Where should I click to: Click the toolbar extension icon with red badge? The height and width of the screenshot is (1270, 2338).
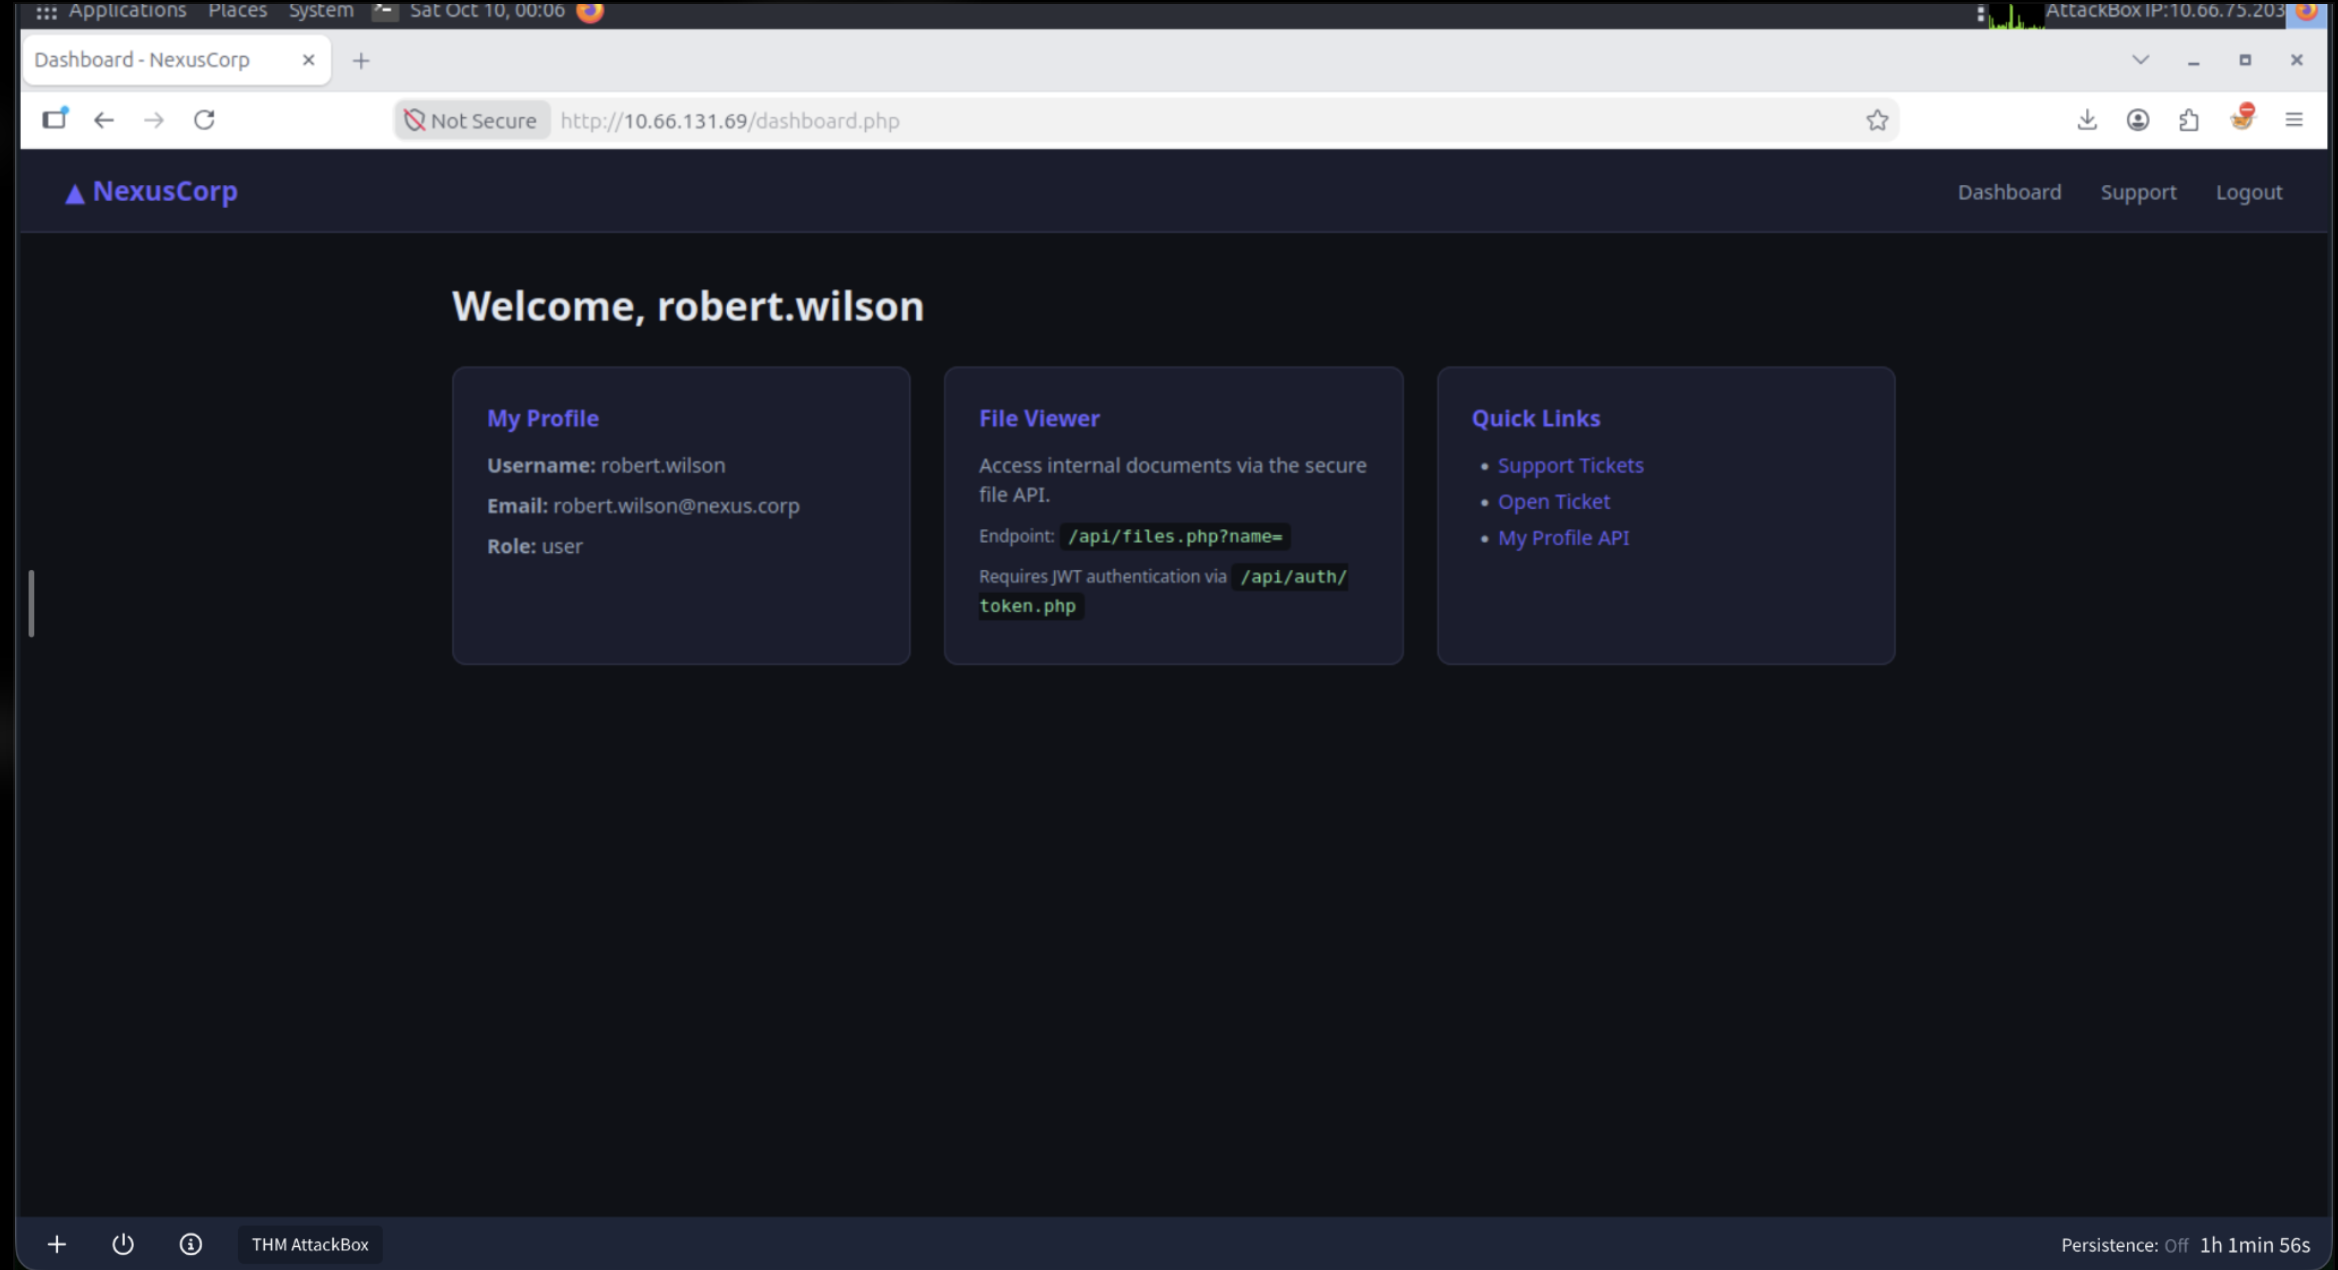click(x=2241, y=118)
